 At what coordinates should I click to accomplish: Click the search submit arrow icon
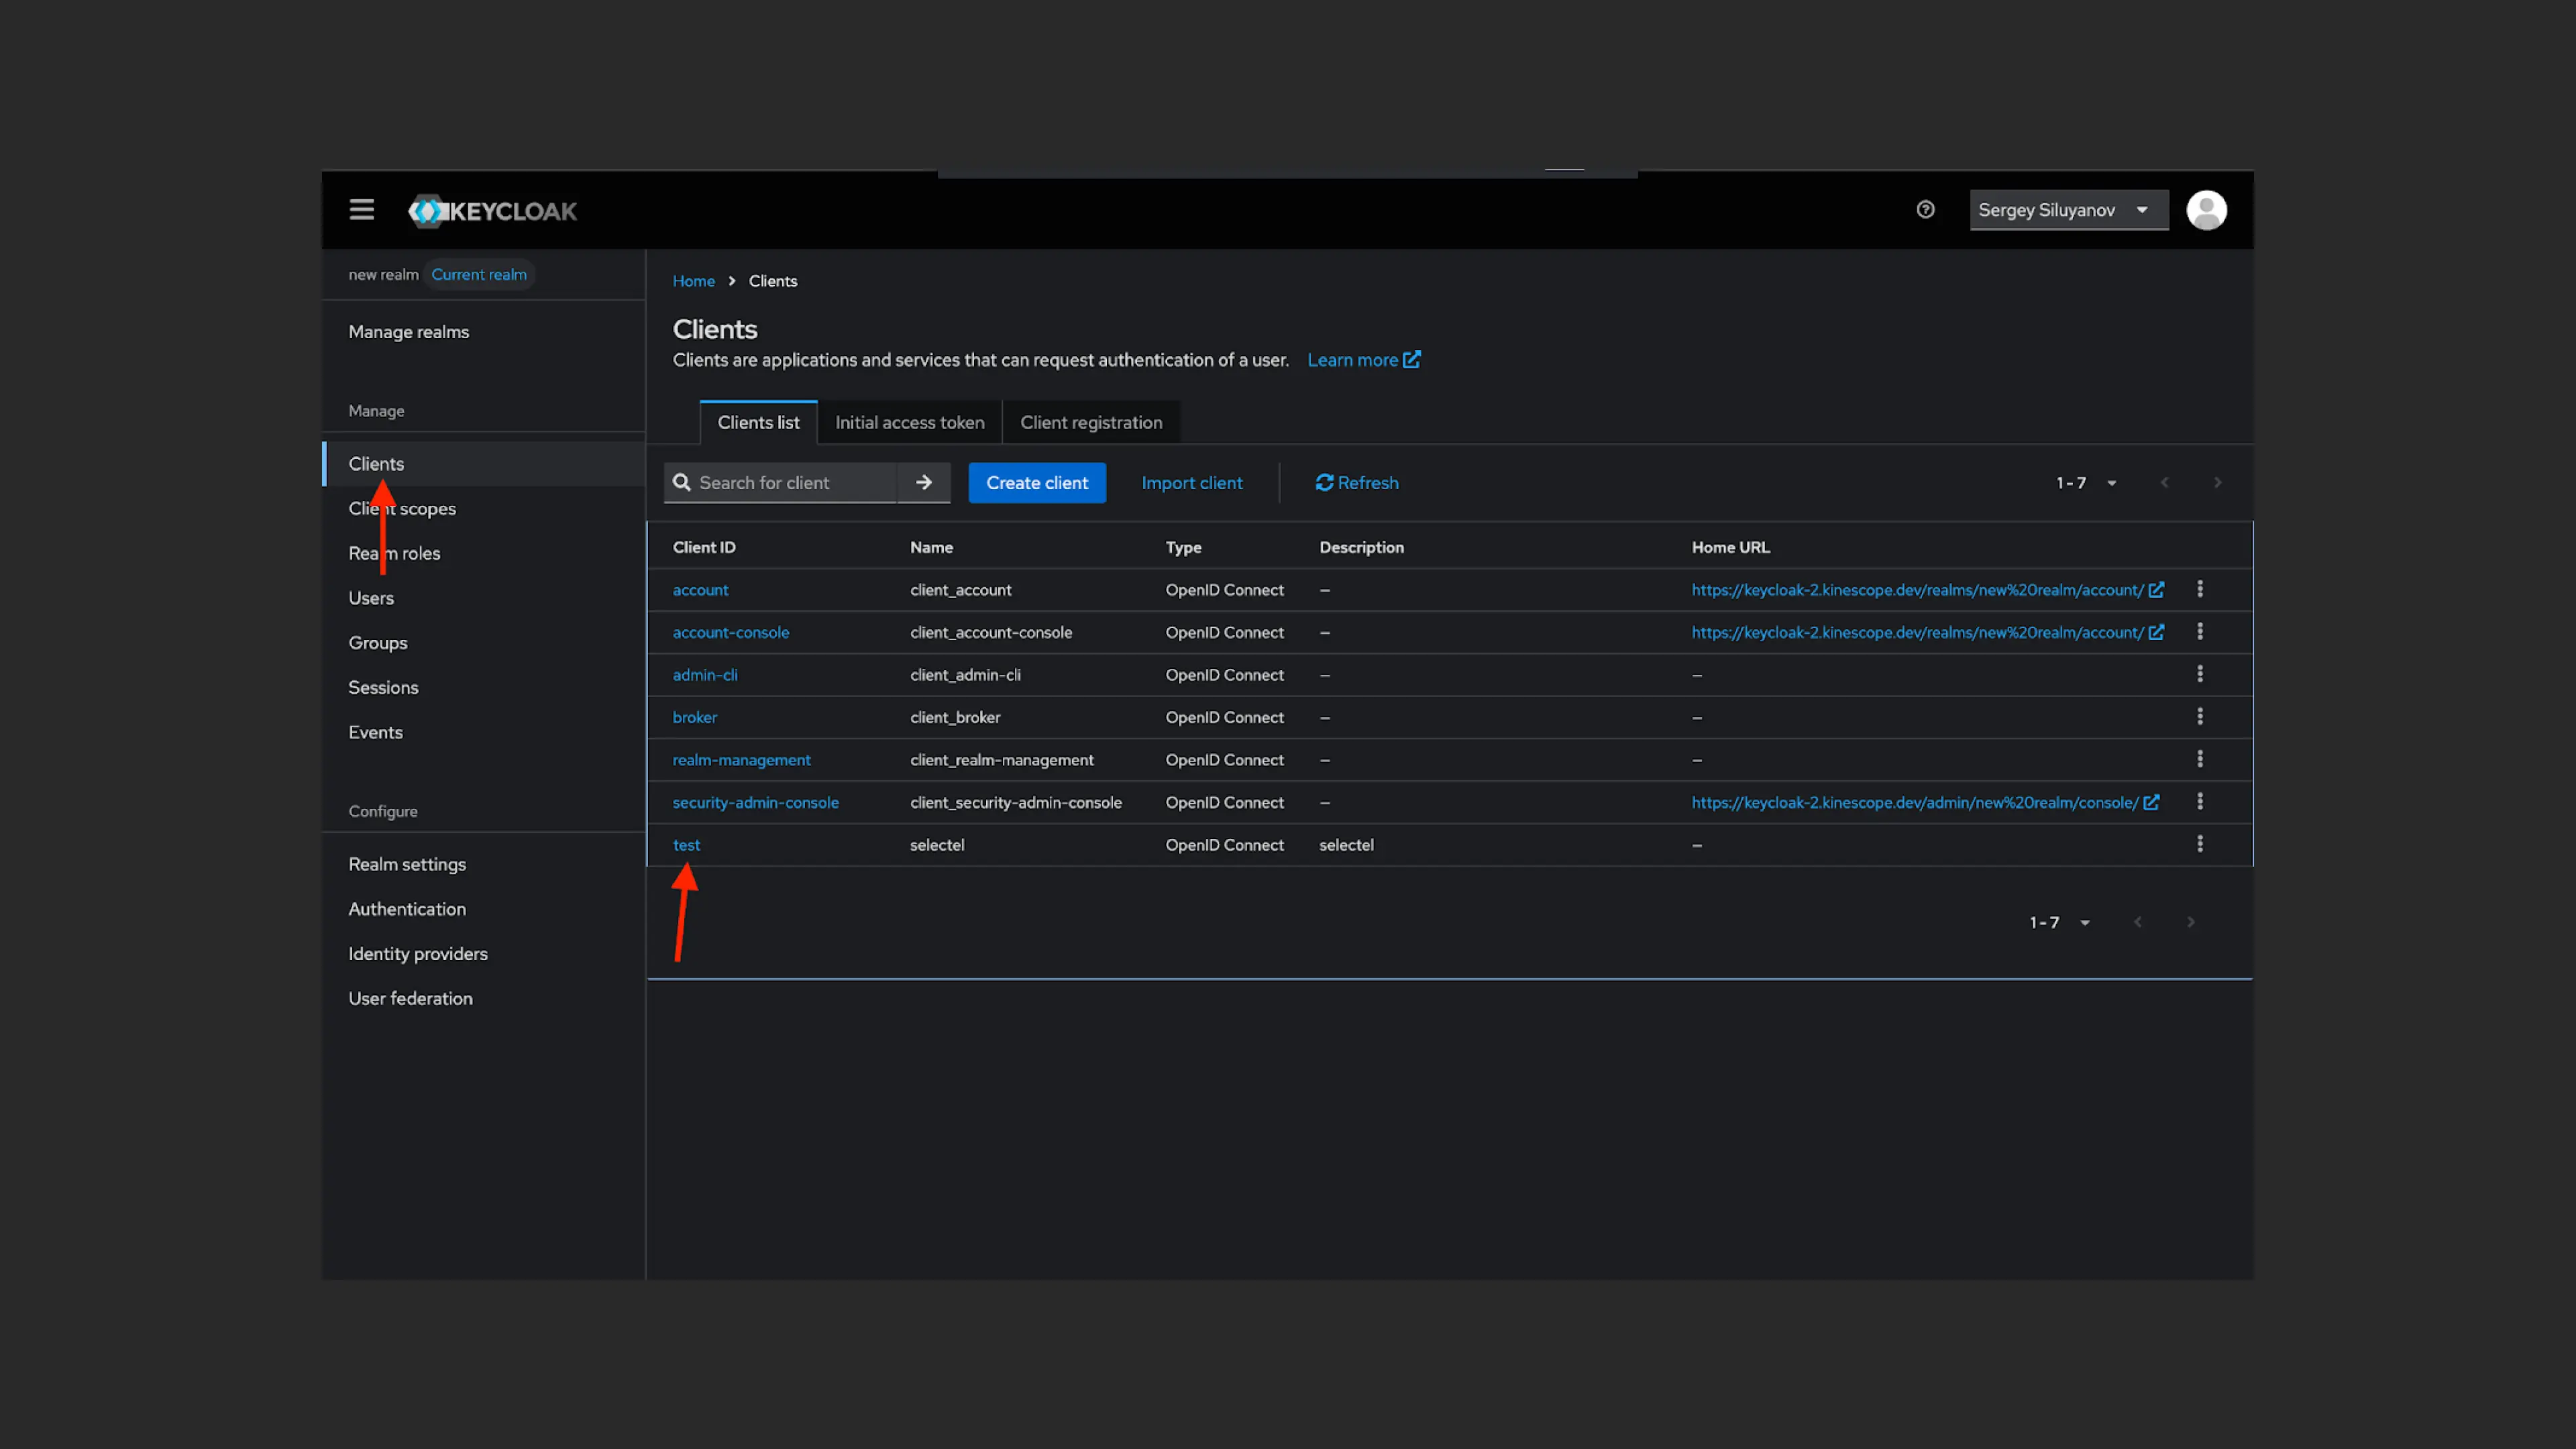923,482
